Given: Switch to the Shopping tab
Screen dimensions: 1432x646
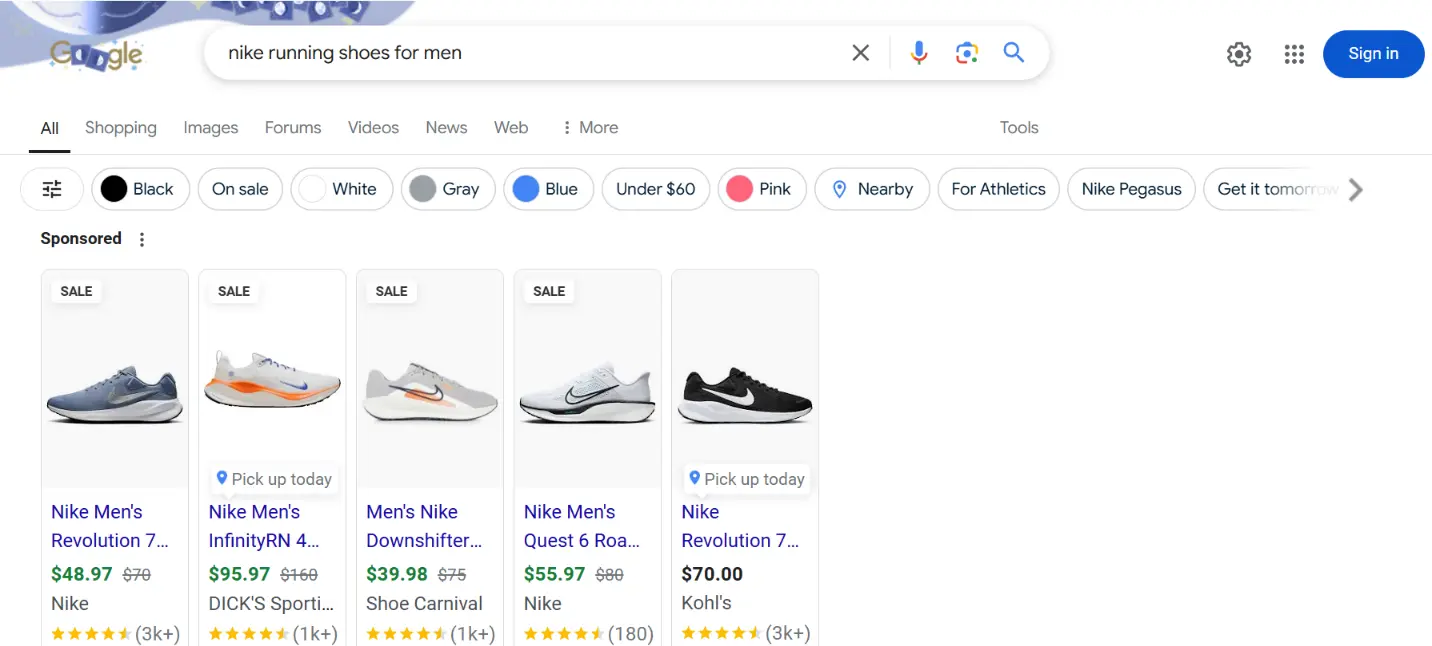Looking at the screenshot, I should [121, 128].
